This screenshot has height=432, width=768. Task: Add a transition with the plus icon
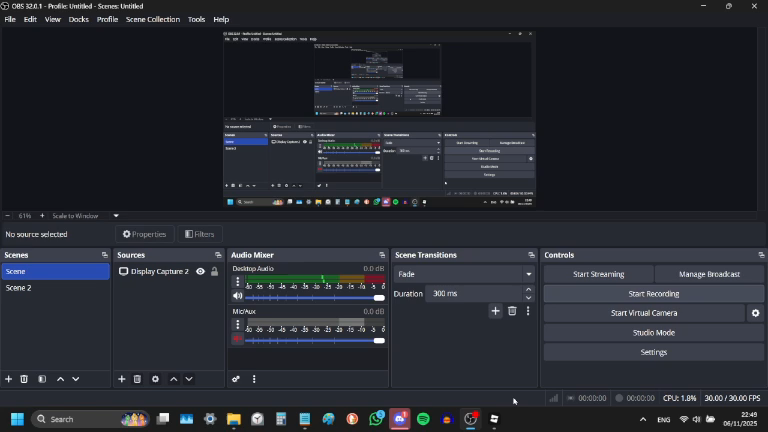click(495, 311)
